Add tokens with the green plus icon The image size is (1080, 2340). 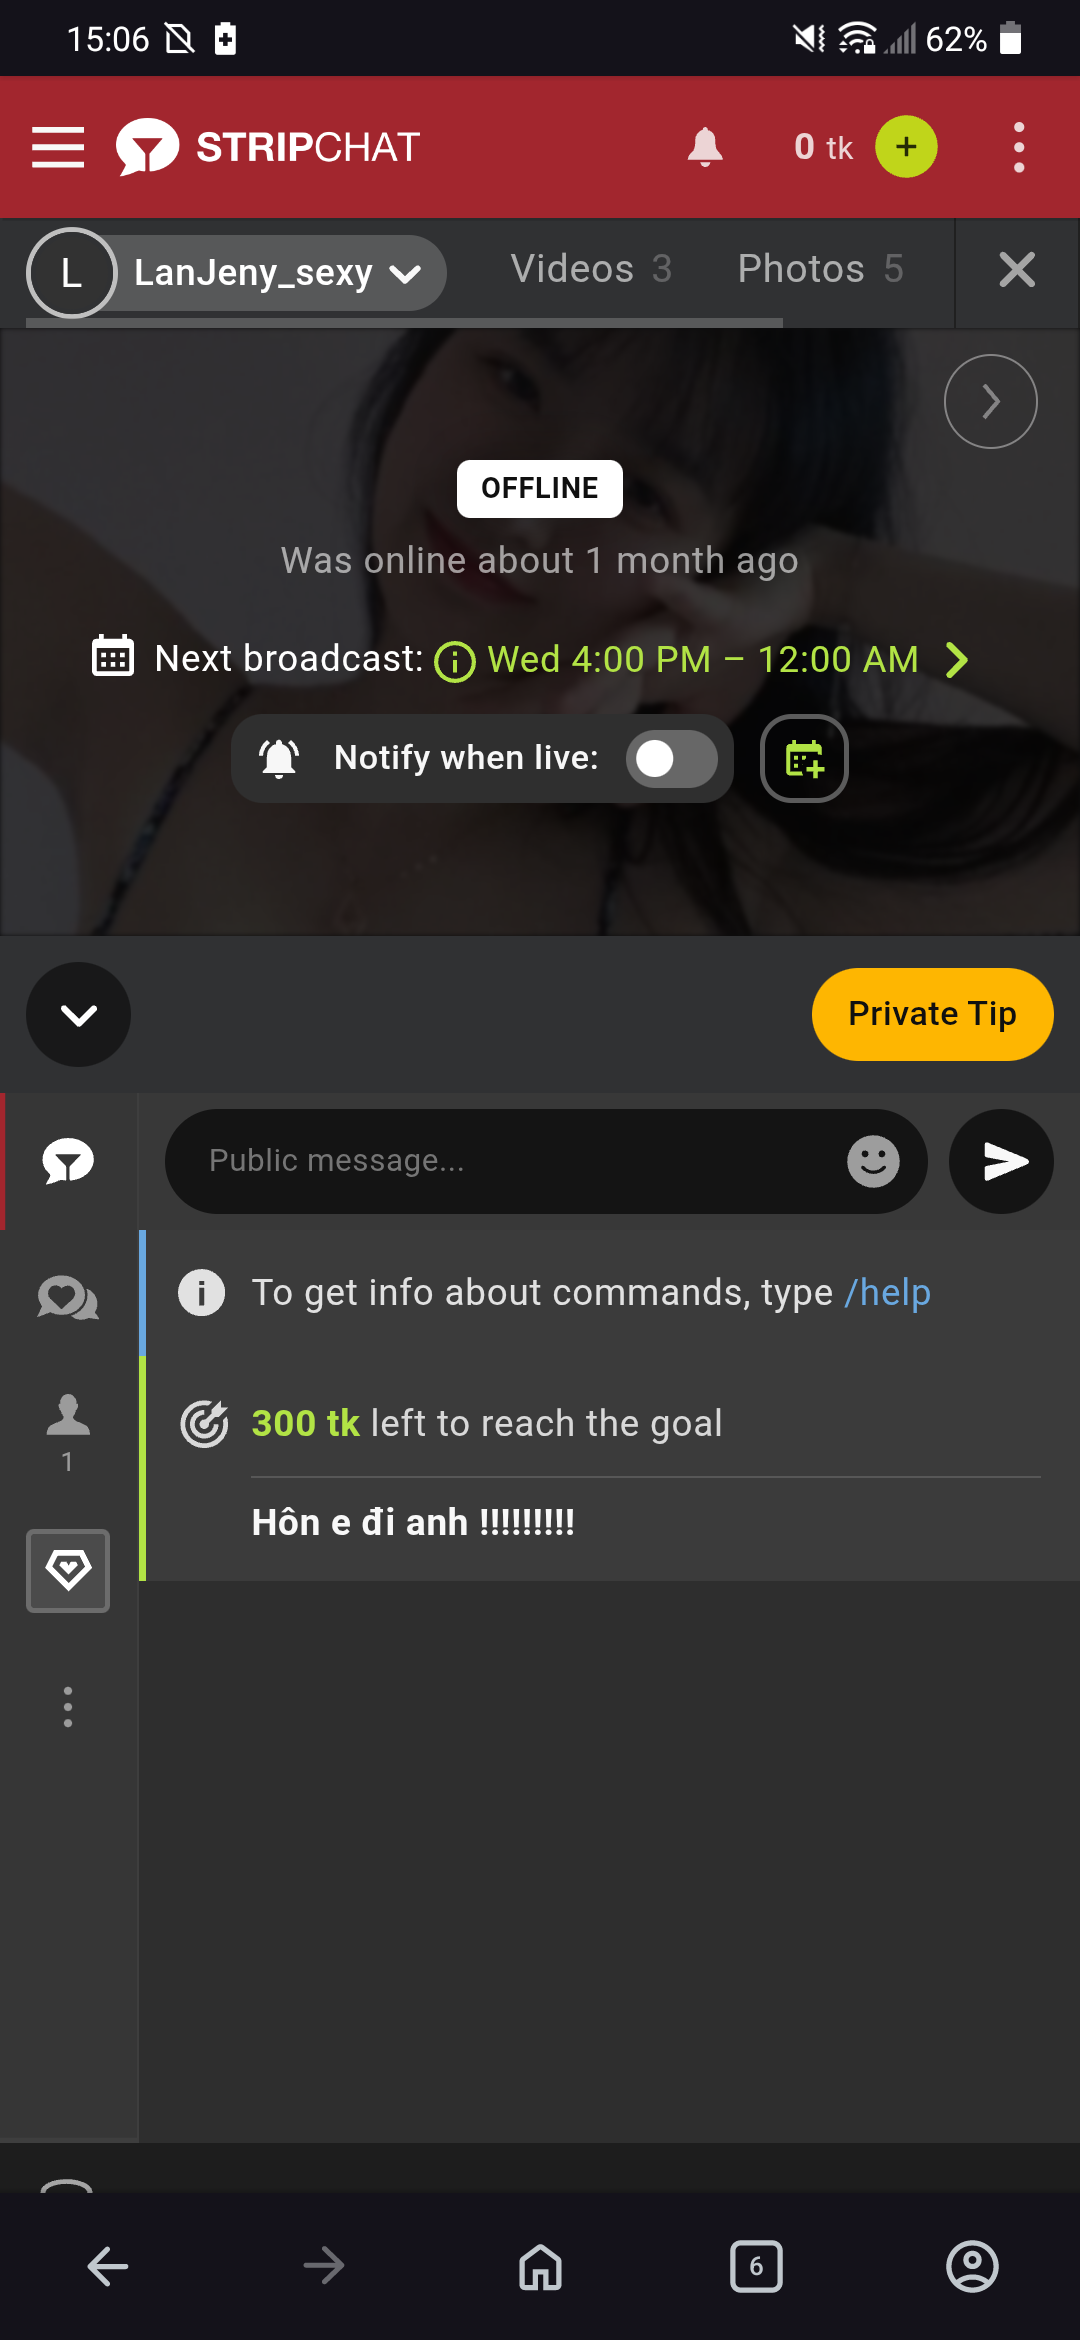[x=904, y=146]
